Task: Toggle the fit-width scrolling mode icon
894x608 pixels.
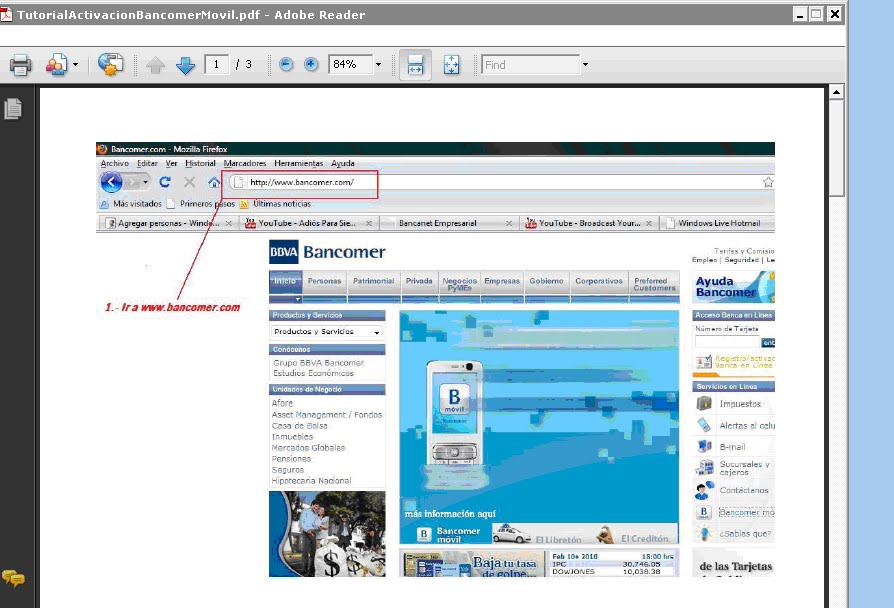Action: (x=415, y=65)
